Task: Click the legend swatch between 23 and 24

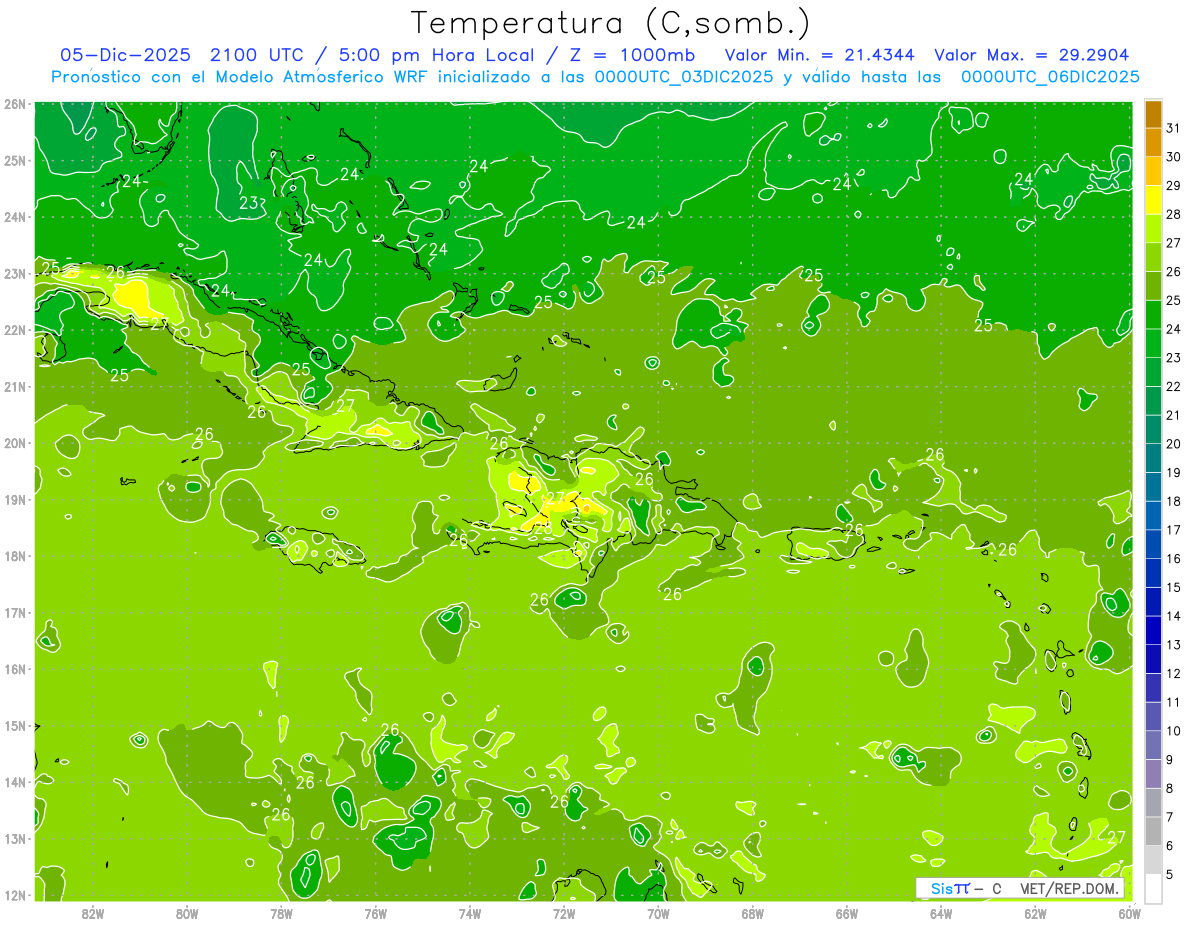Action: click(1153, 344)
